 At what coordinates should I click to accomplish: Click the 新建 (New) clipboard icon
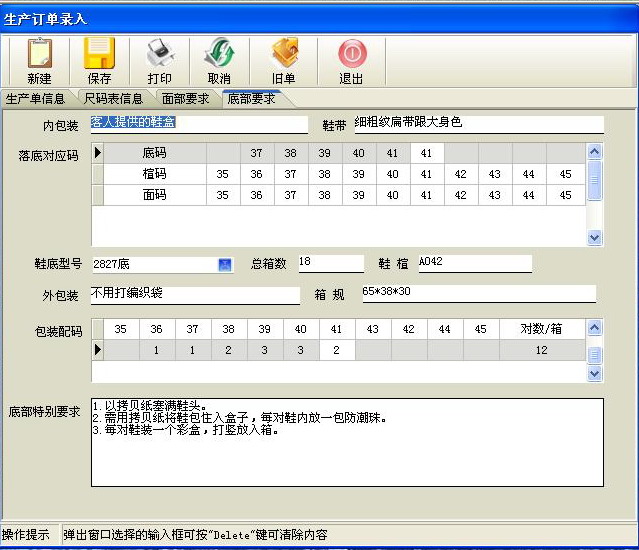click(40, 54)
